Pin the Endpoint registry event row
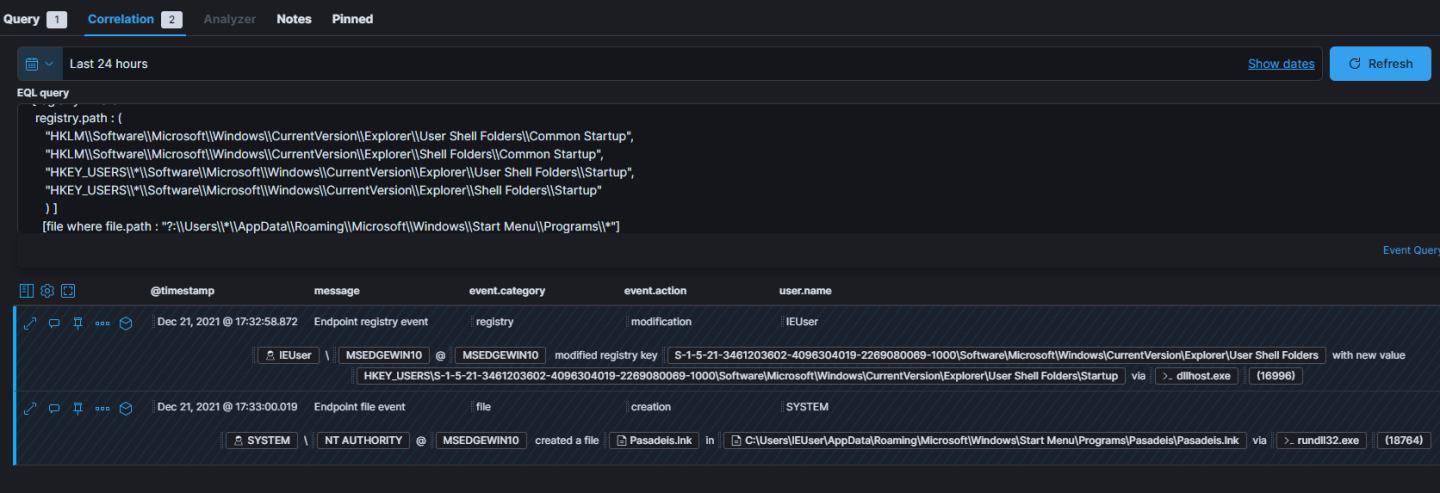 78,322
